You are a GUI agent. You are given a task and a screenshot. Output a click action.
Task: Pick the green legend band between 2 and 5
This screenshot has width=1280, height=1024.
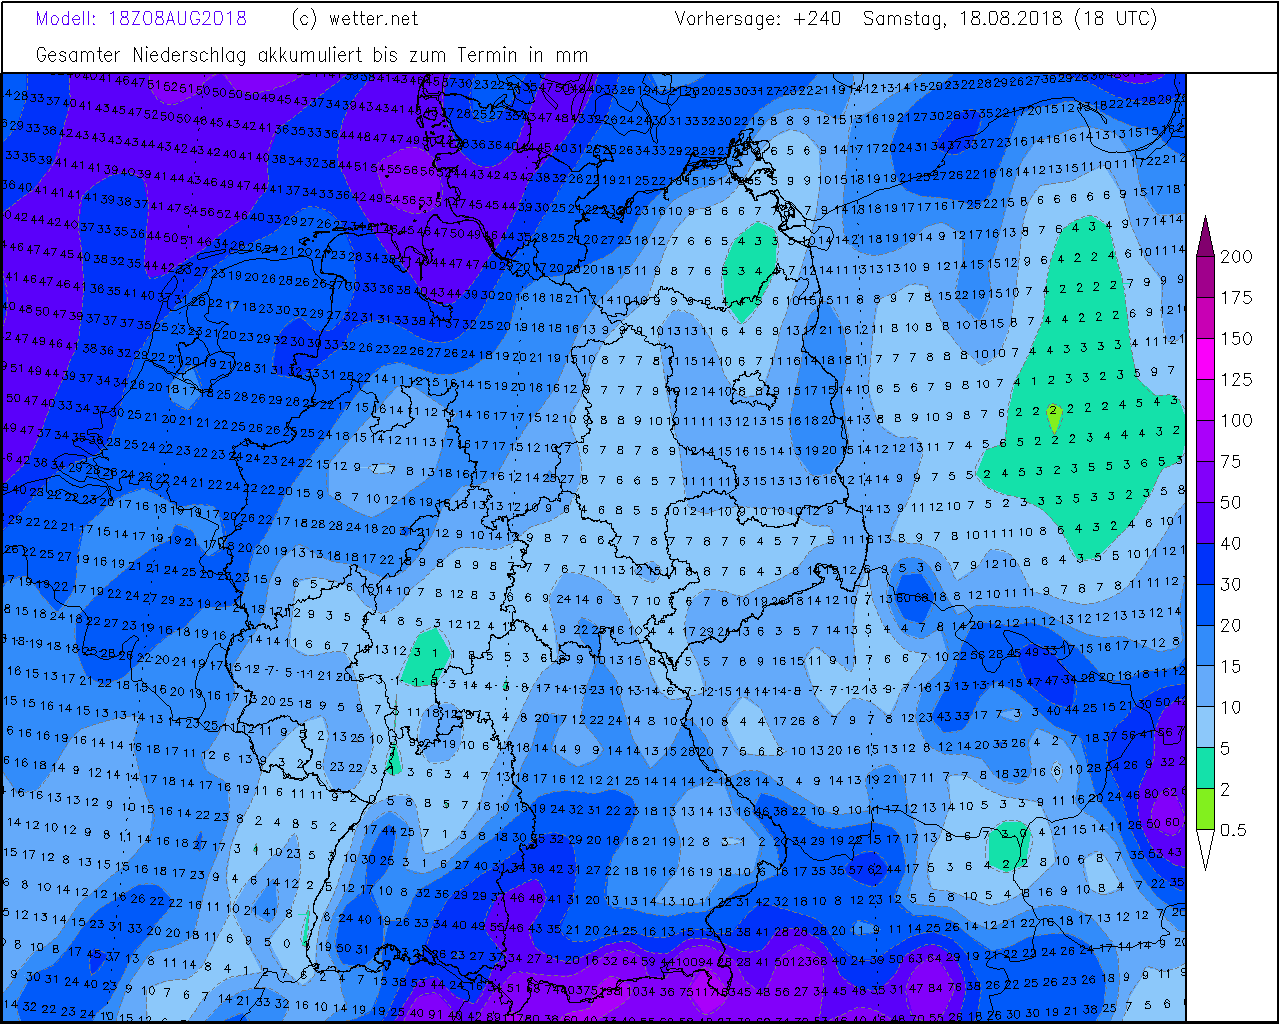[x=1206, y=769]
